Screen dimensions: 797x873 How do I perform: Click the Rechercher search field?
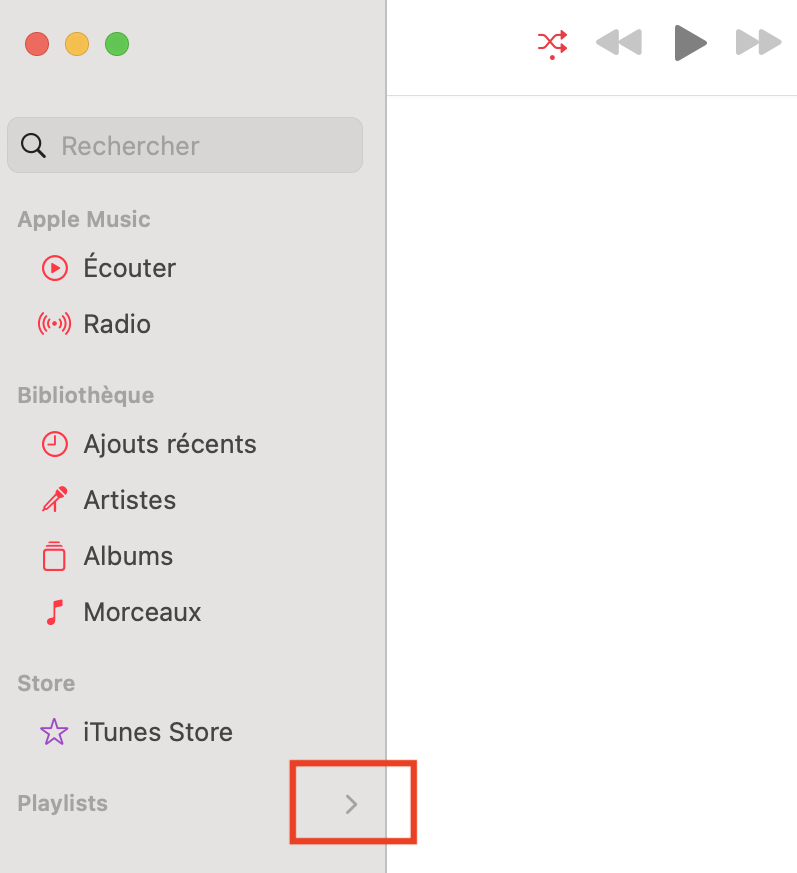click(x=185, y=145)
